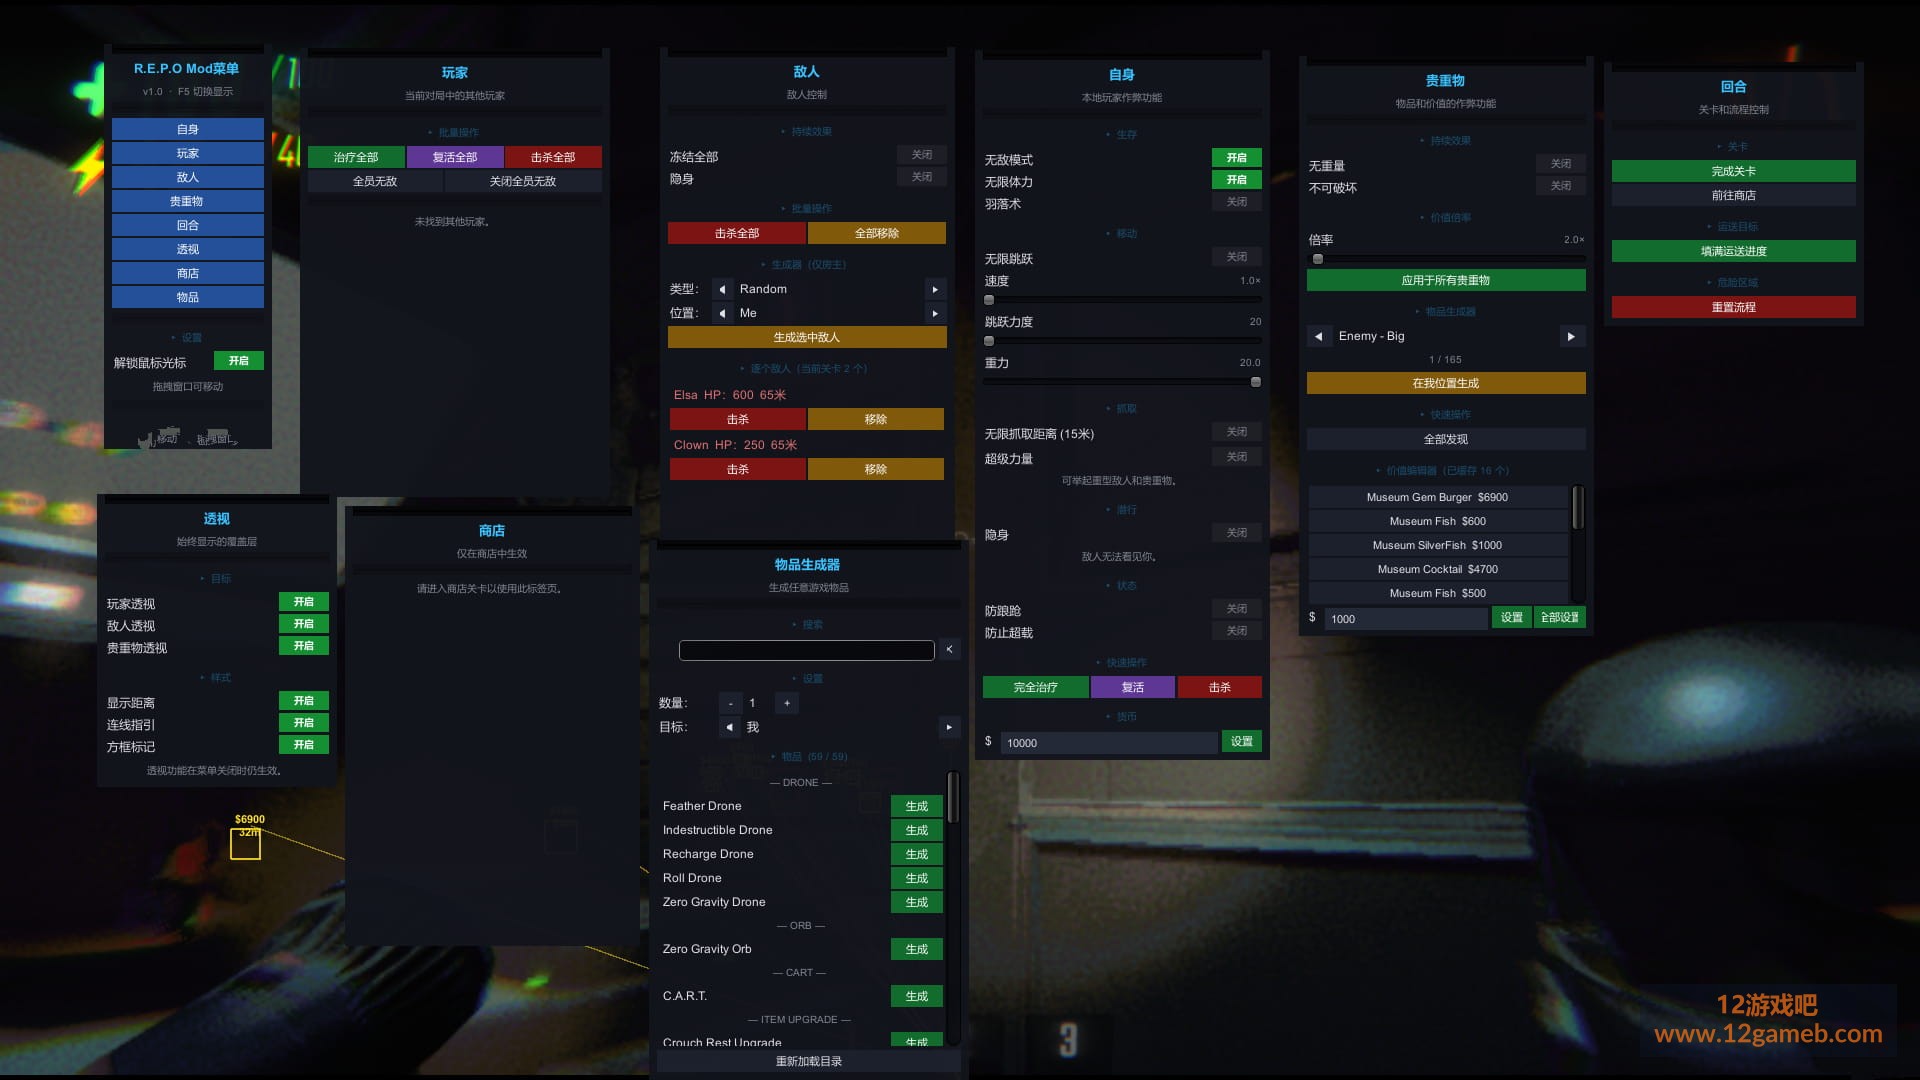The image size is (1920, 1080).
Task: Turn off 贵重物透视 toggle
Action: 304,646
